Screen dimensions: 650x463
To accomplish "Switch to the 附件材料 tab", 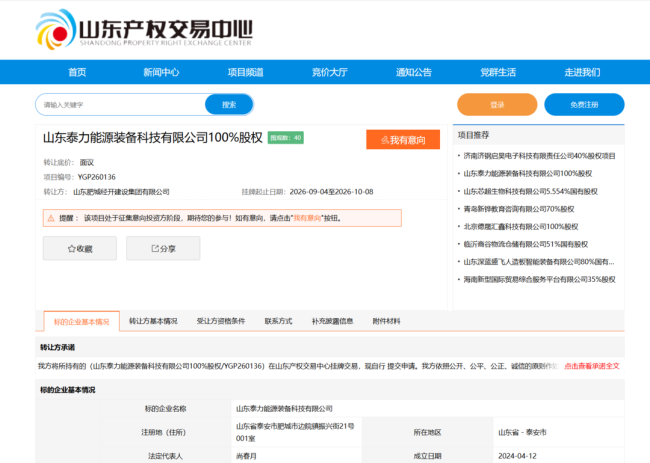I will point(386,321).
